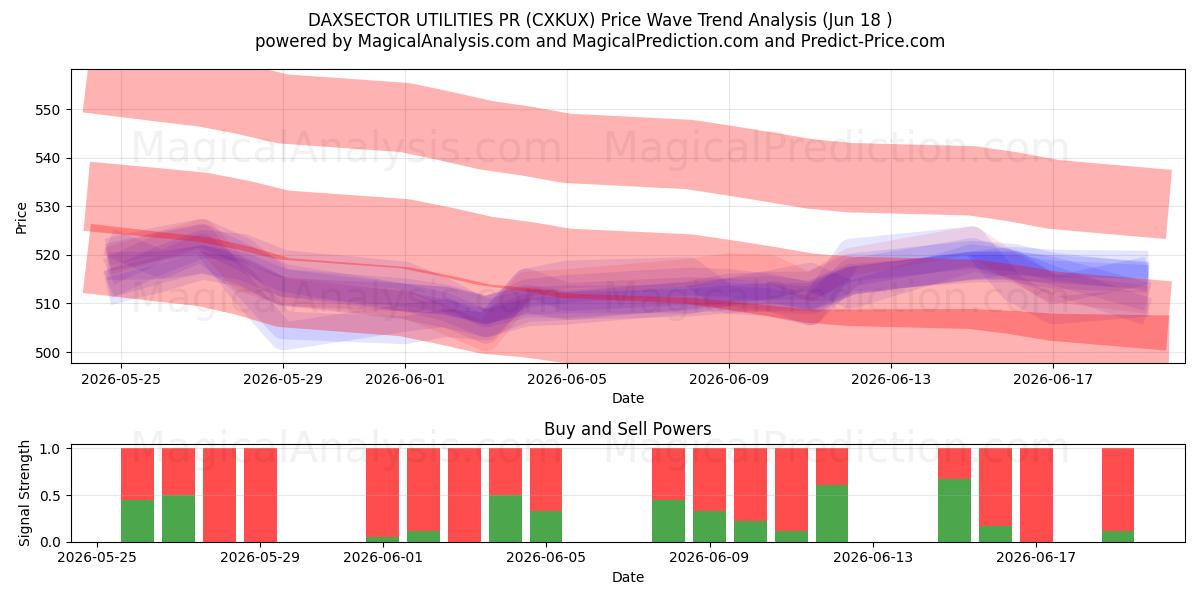This screenshot has width=1200, height=600.
Task: Click 2026-06-05 on the signal chart date axis
Action: click(546, 558)
